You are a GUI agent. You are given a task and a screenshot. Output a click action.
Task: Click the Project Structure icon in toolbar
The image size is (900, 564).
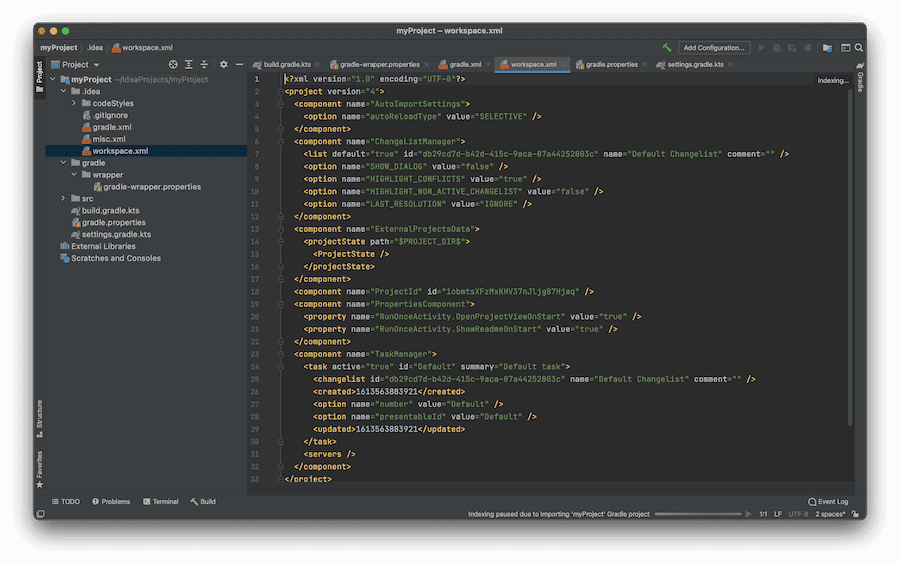[827, 47]
